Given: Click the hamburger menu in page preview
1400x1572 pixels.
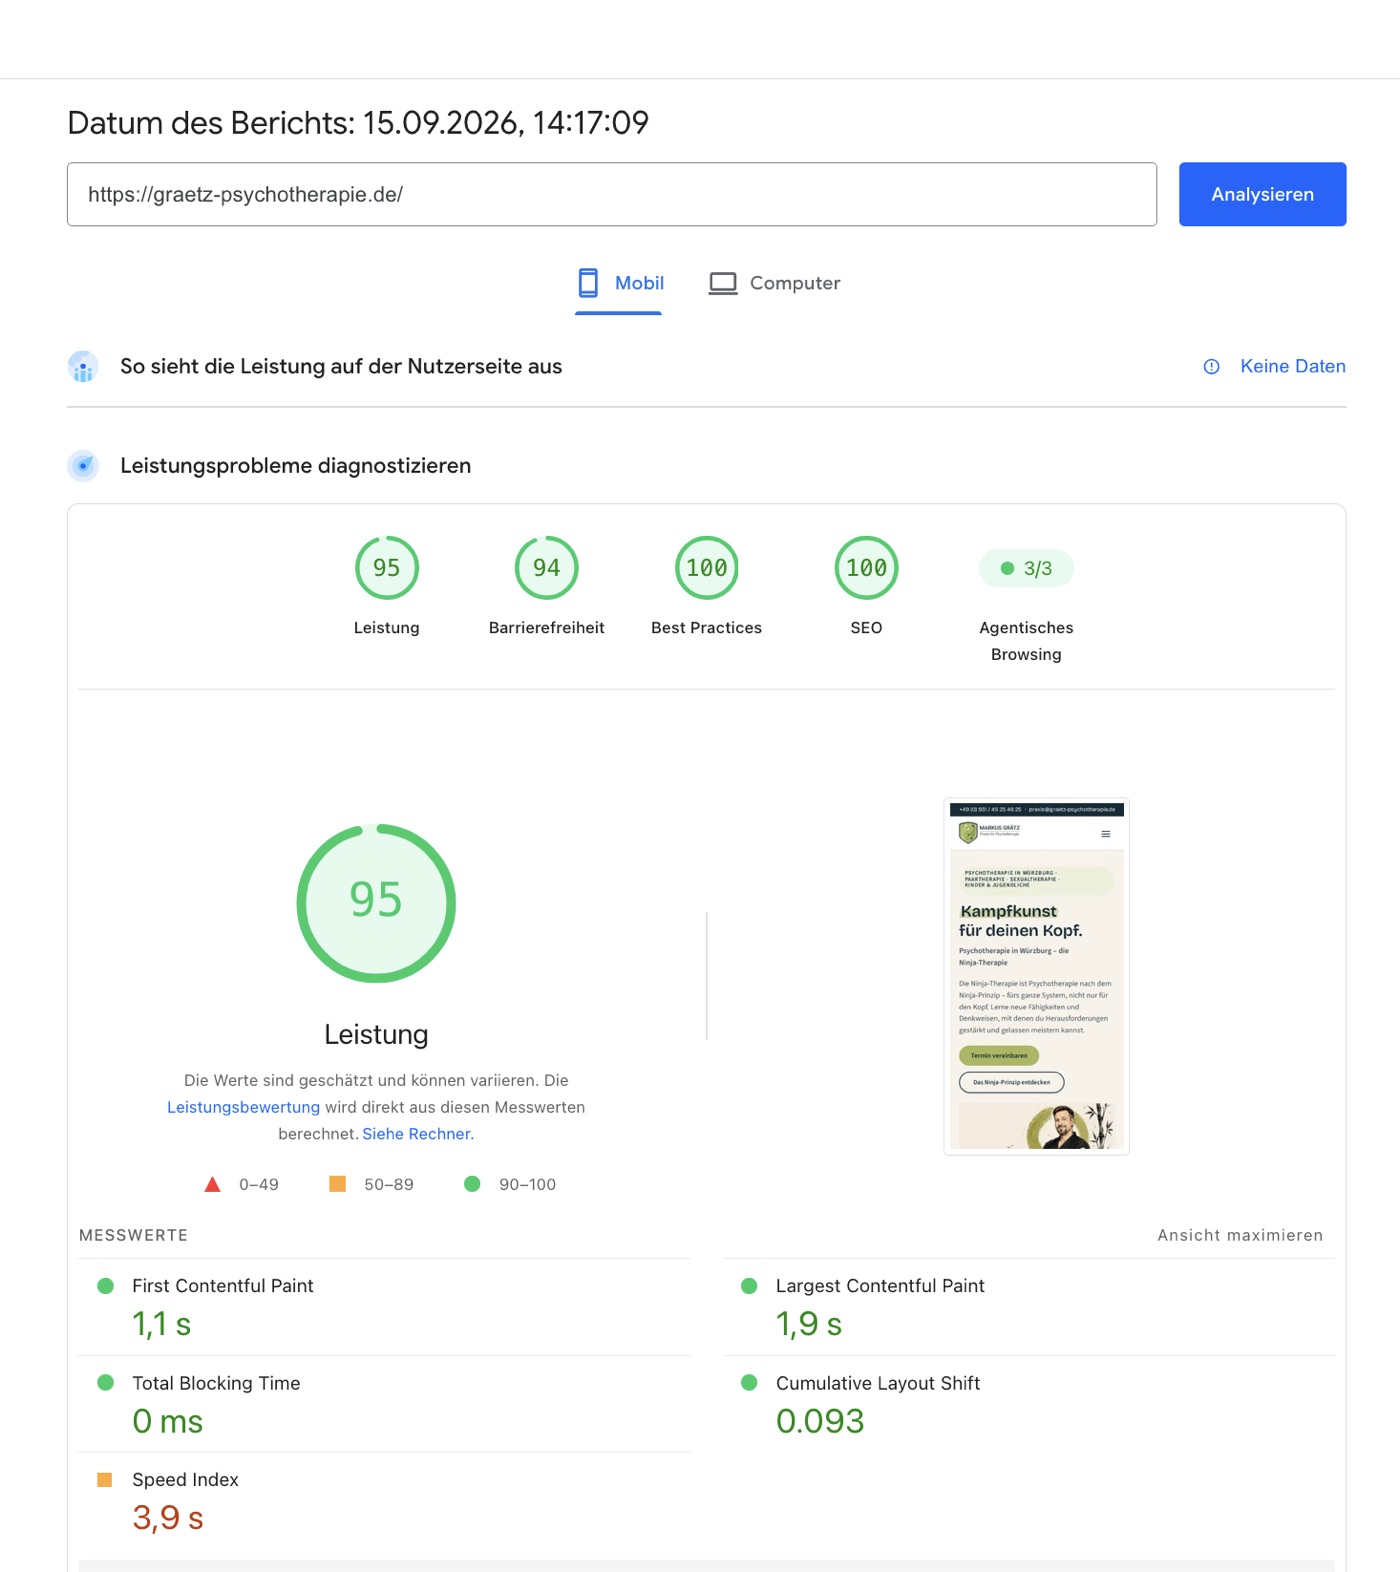Looking at the screenshot, I should click(x=1106, y=834).
